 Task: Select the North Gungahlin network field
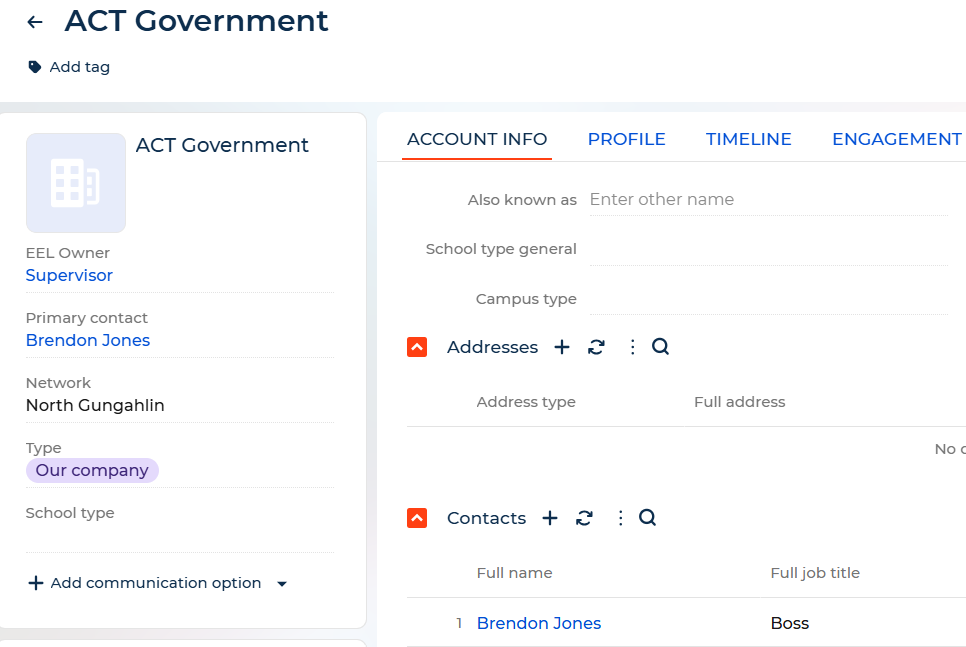click(x=180, y=405)
